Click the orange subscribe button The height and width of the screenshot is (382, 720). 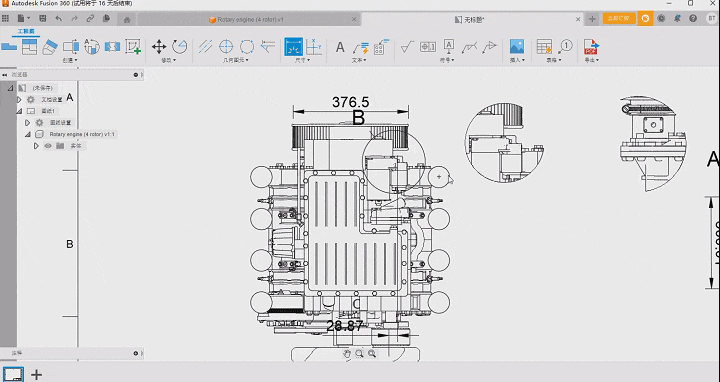[x=619, y=19]
